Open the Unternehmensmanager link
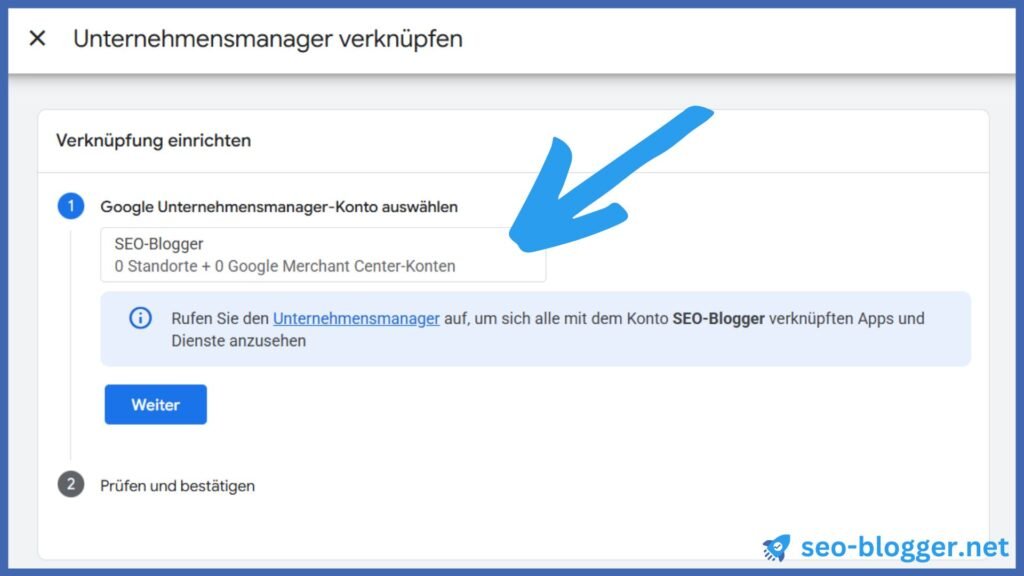This screenshot has width=1024, height=576. coord(356,319)
